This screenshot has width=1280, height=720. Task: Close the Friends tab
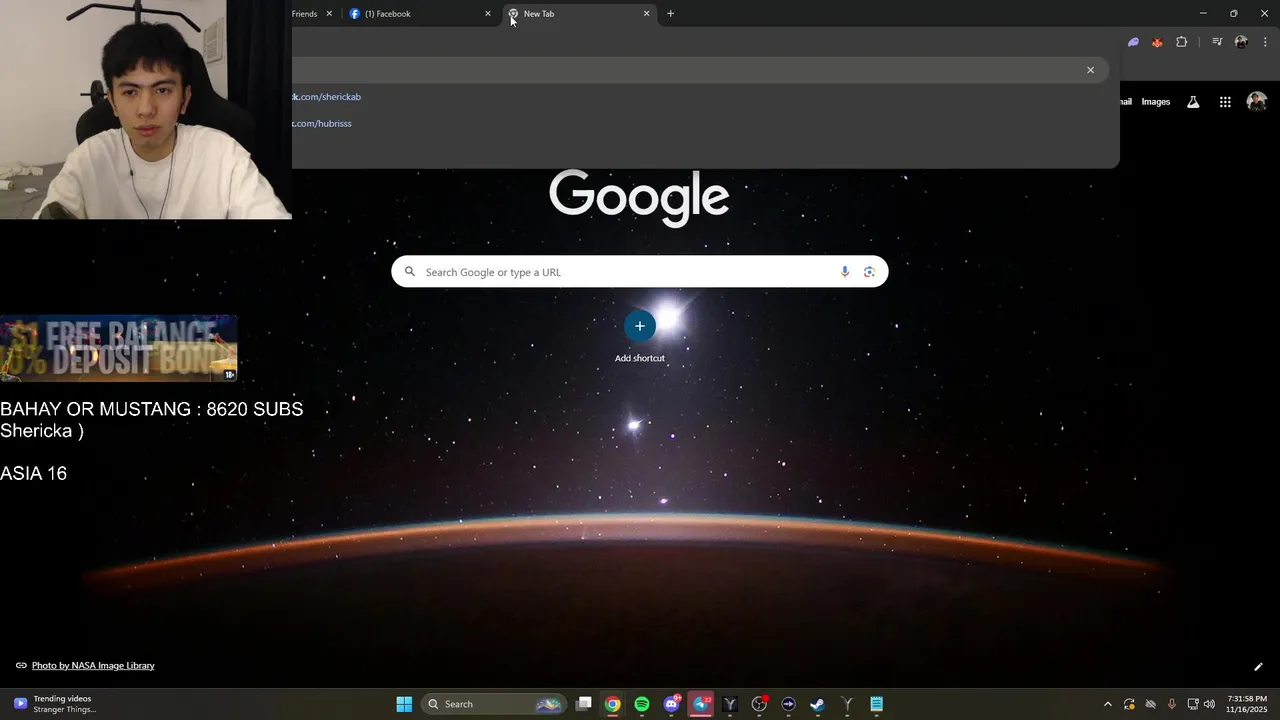tap(329, 14)
